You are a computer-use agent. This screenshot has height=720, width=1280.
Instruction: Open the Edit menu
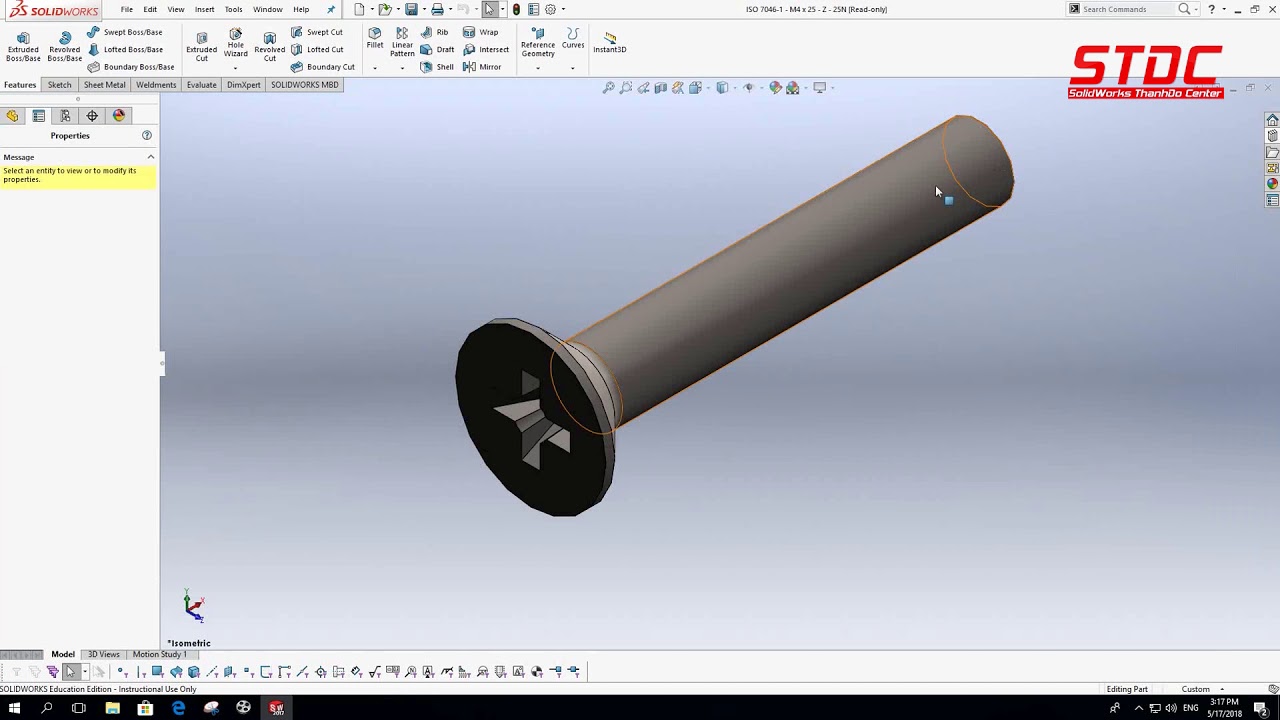(x=150, y=9)
